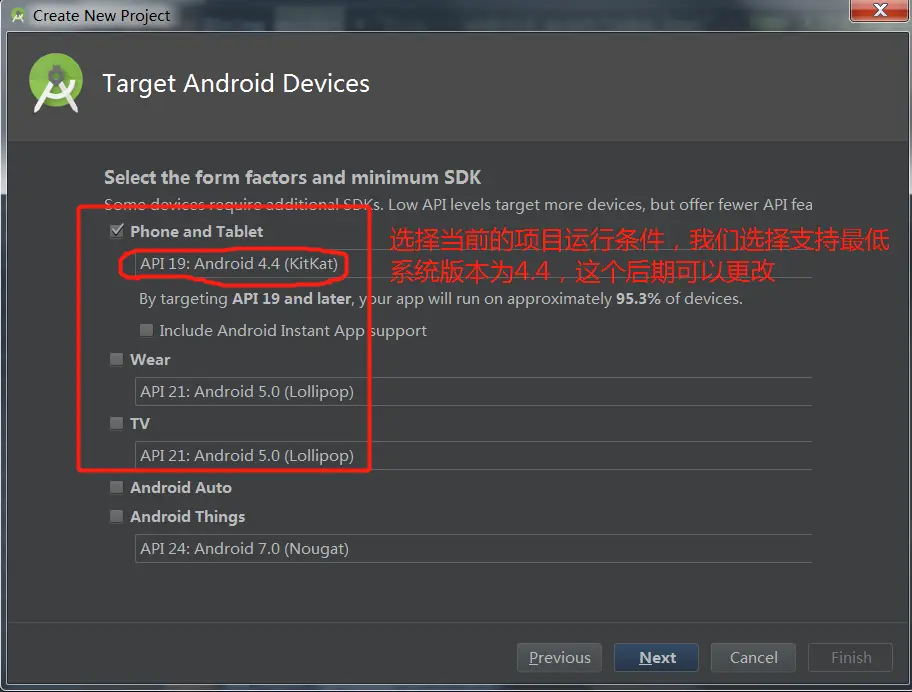The height and width of the screenshot is (692, 912).
Task: Enable Include Android Instant App support
Action: tap(147, 330)
